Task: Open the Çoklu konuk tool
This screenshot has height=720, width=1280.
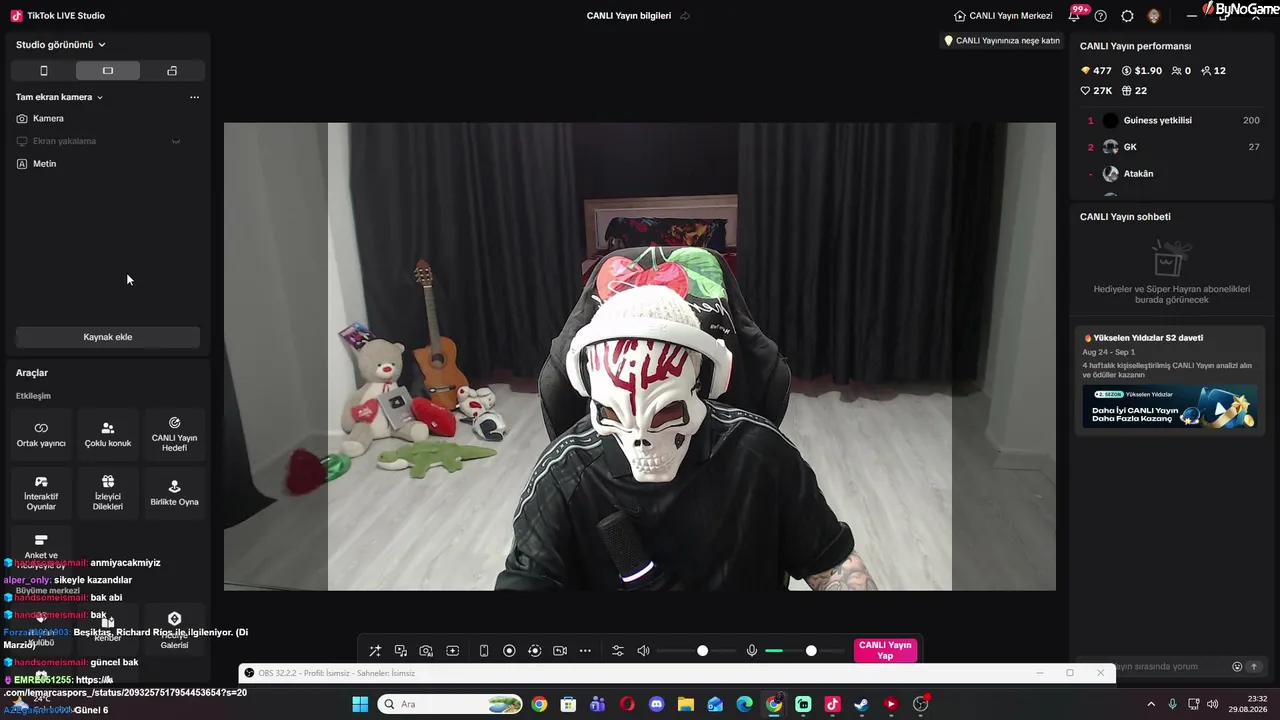Action: tap(108, 434)
